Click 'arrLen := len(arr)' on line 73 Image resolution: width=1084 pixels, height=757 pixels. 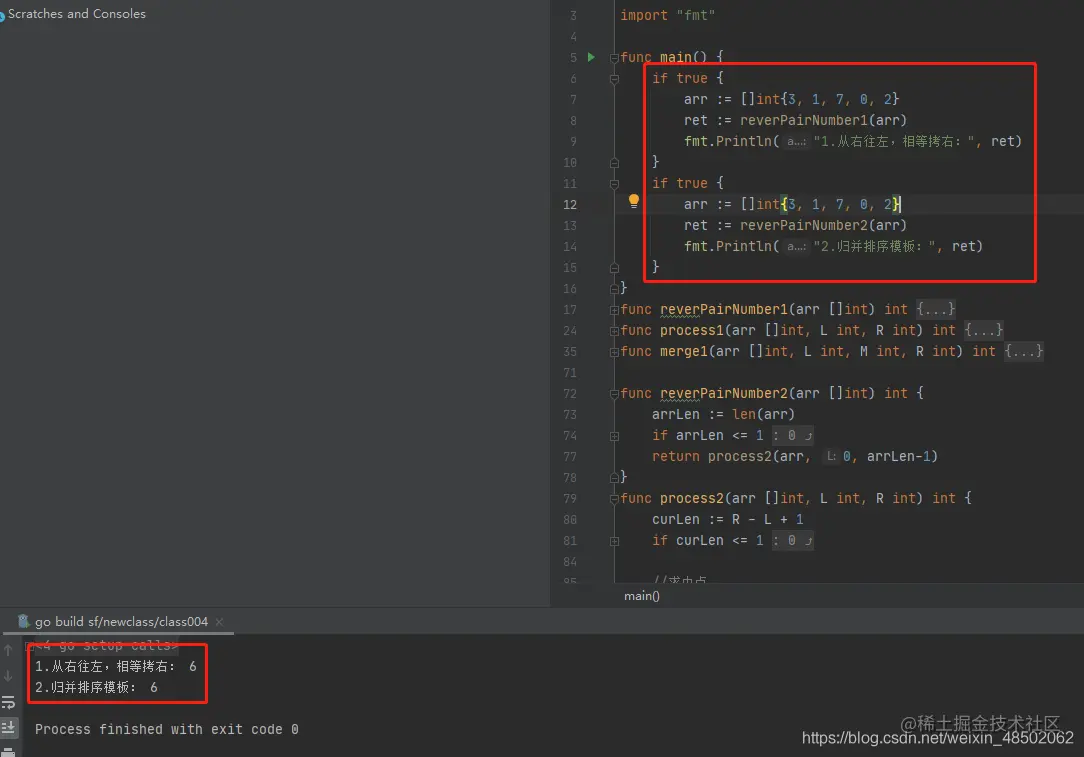[723, 414]
